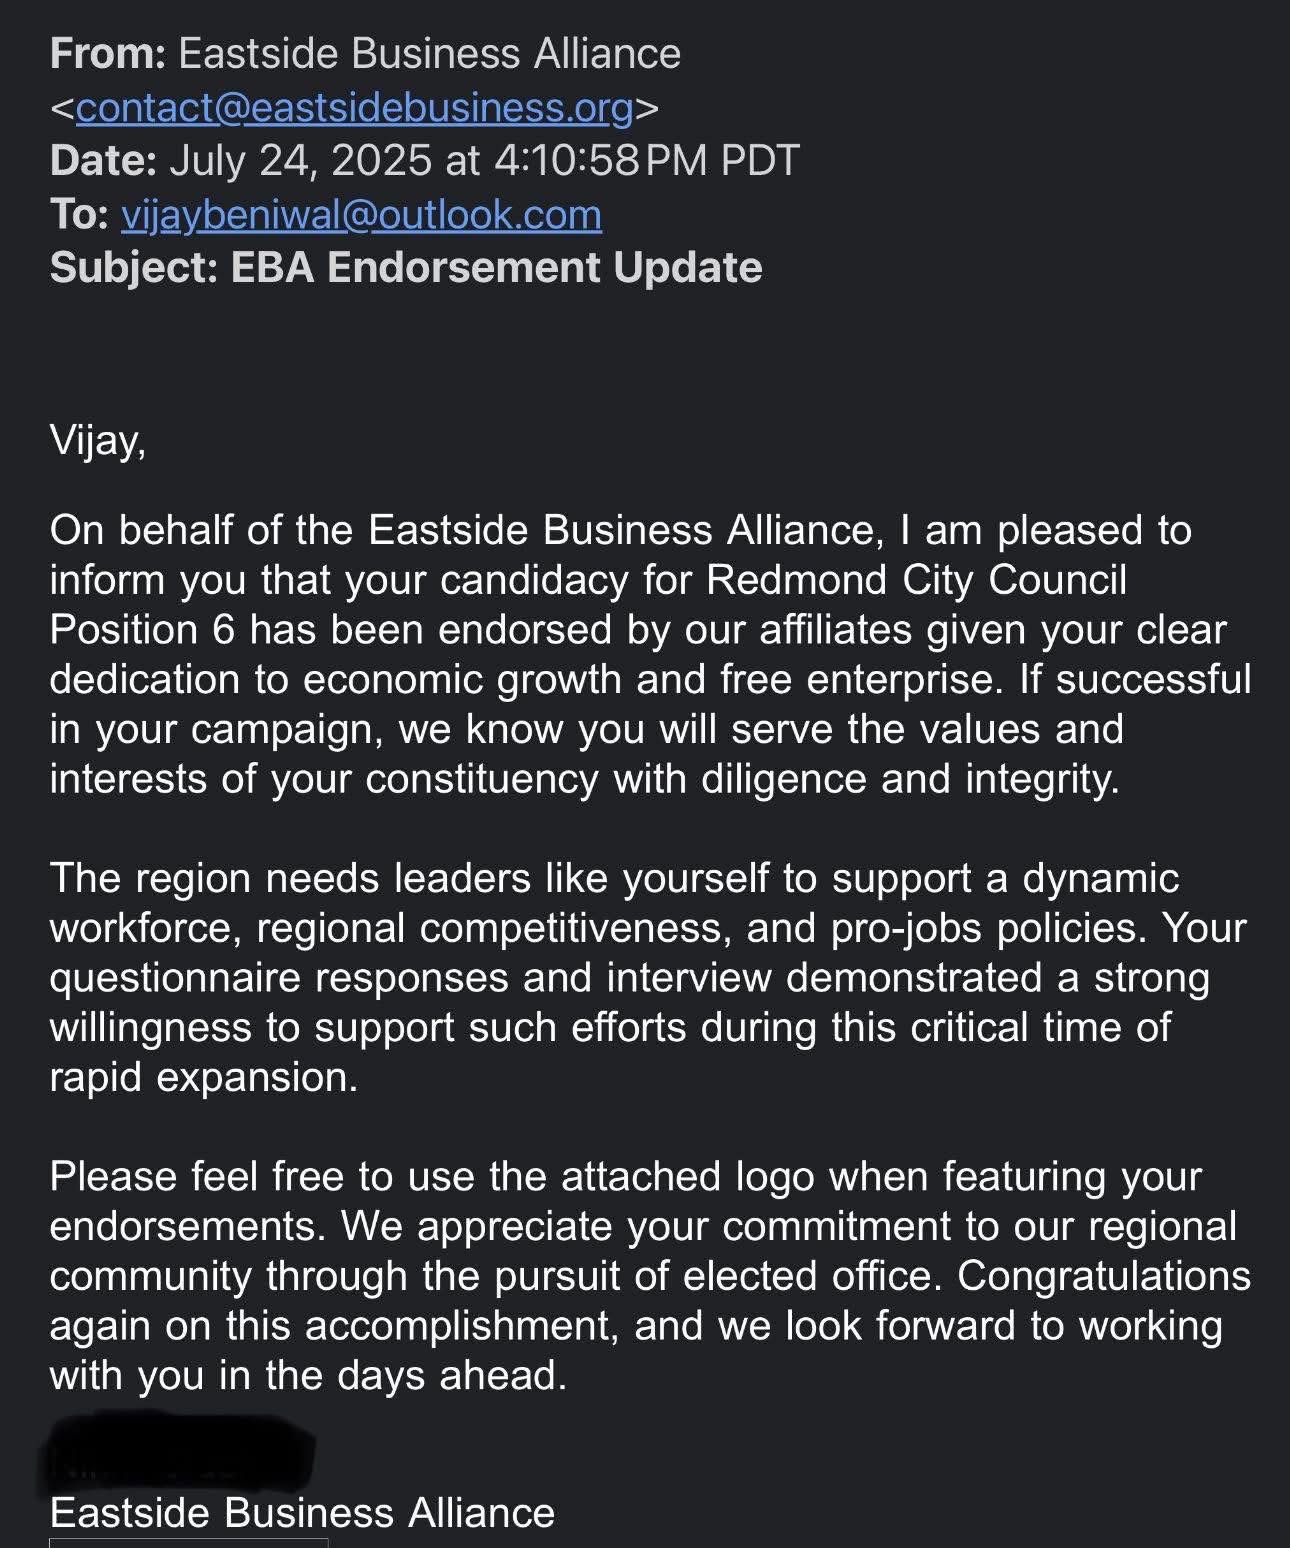Image resolution: width=1290 pixels, height=1548 pixels.
Task: Click the word 'Congratulations' in the closing paragraph
Action: (1104, 1276)
